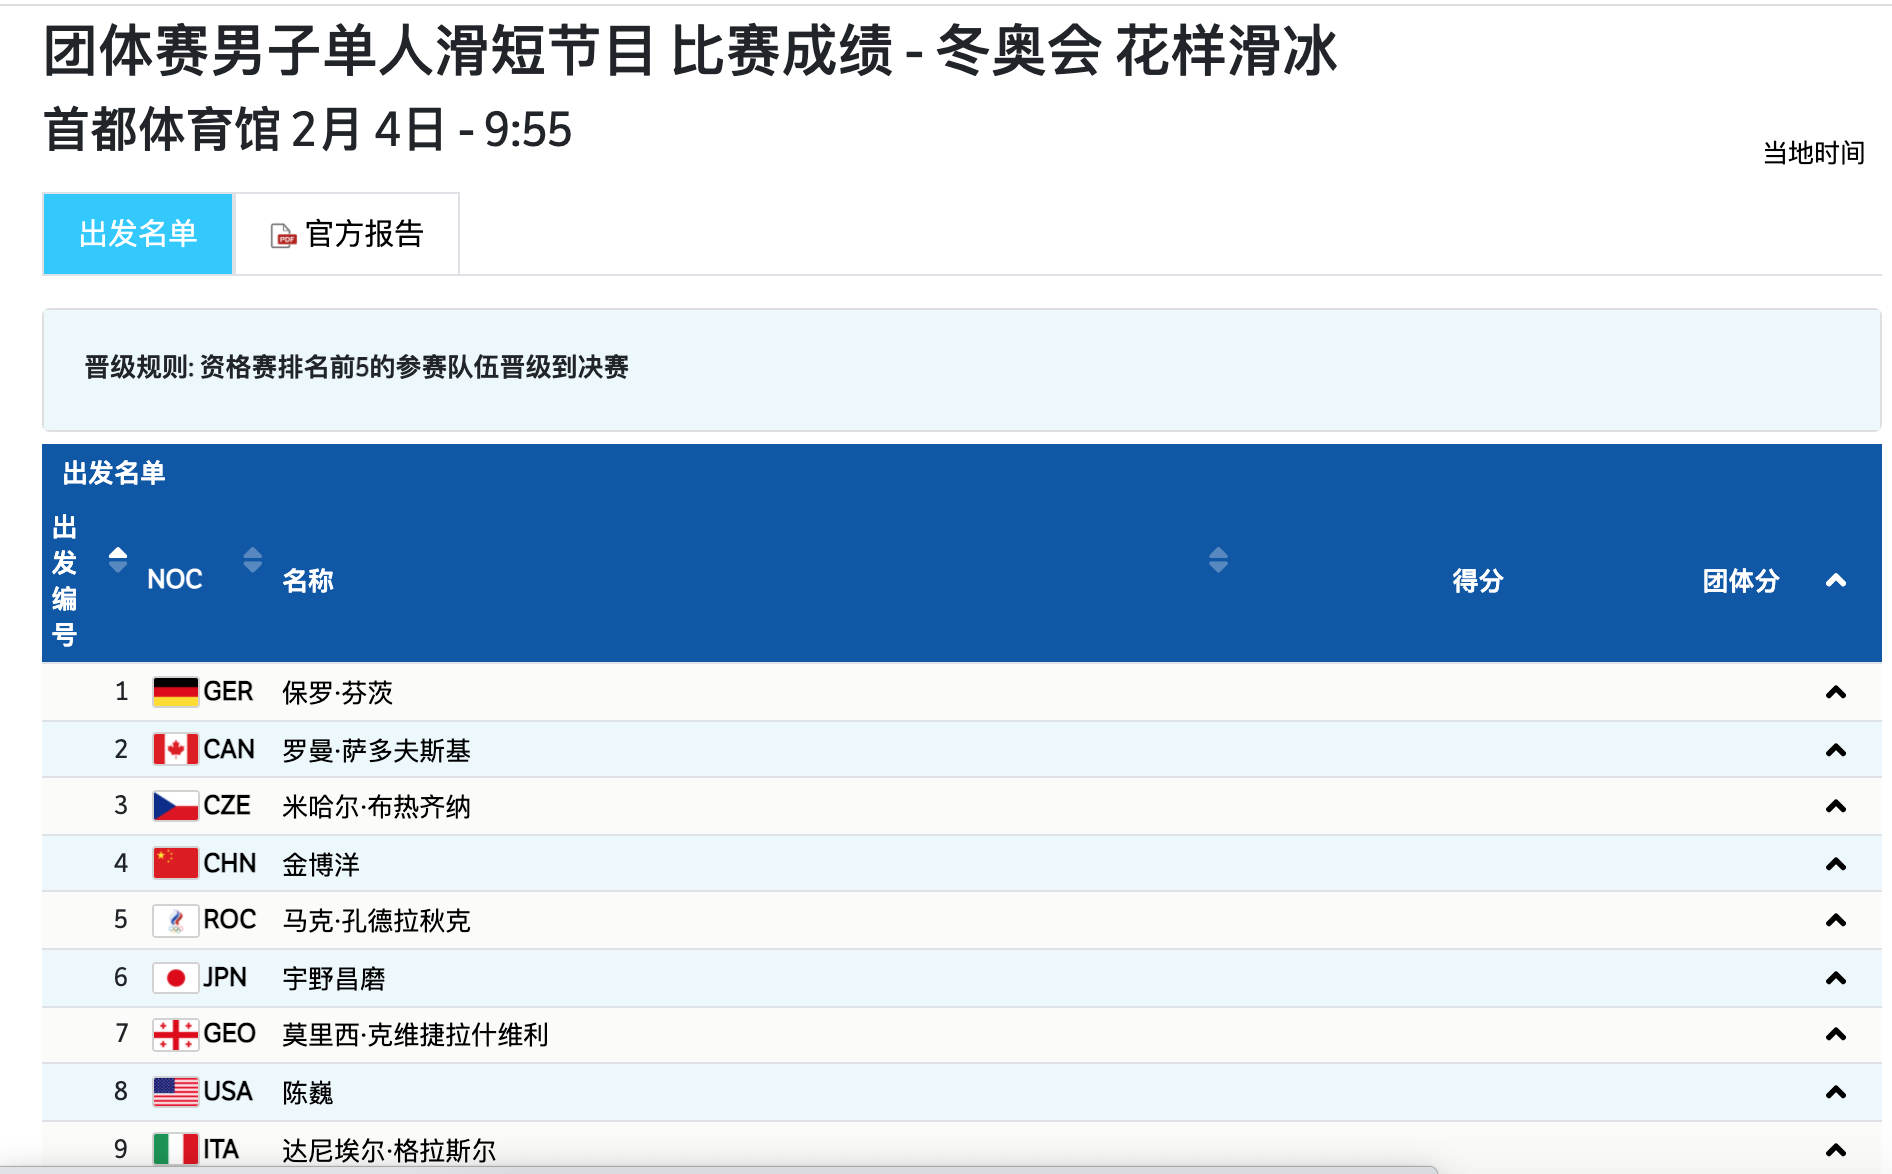
Task: Click the GEO country code
Action: [x=230, y=1034]
